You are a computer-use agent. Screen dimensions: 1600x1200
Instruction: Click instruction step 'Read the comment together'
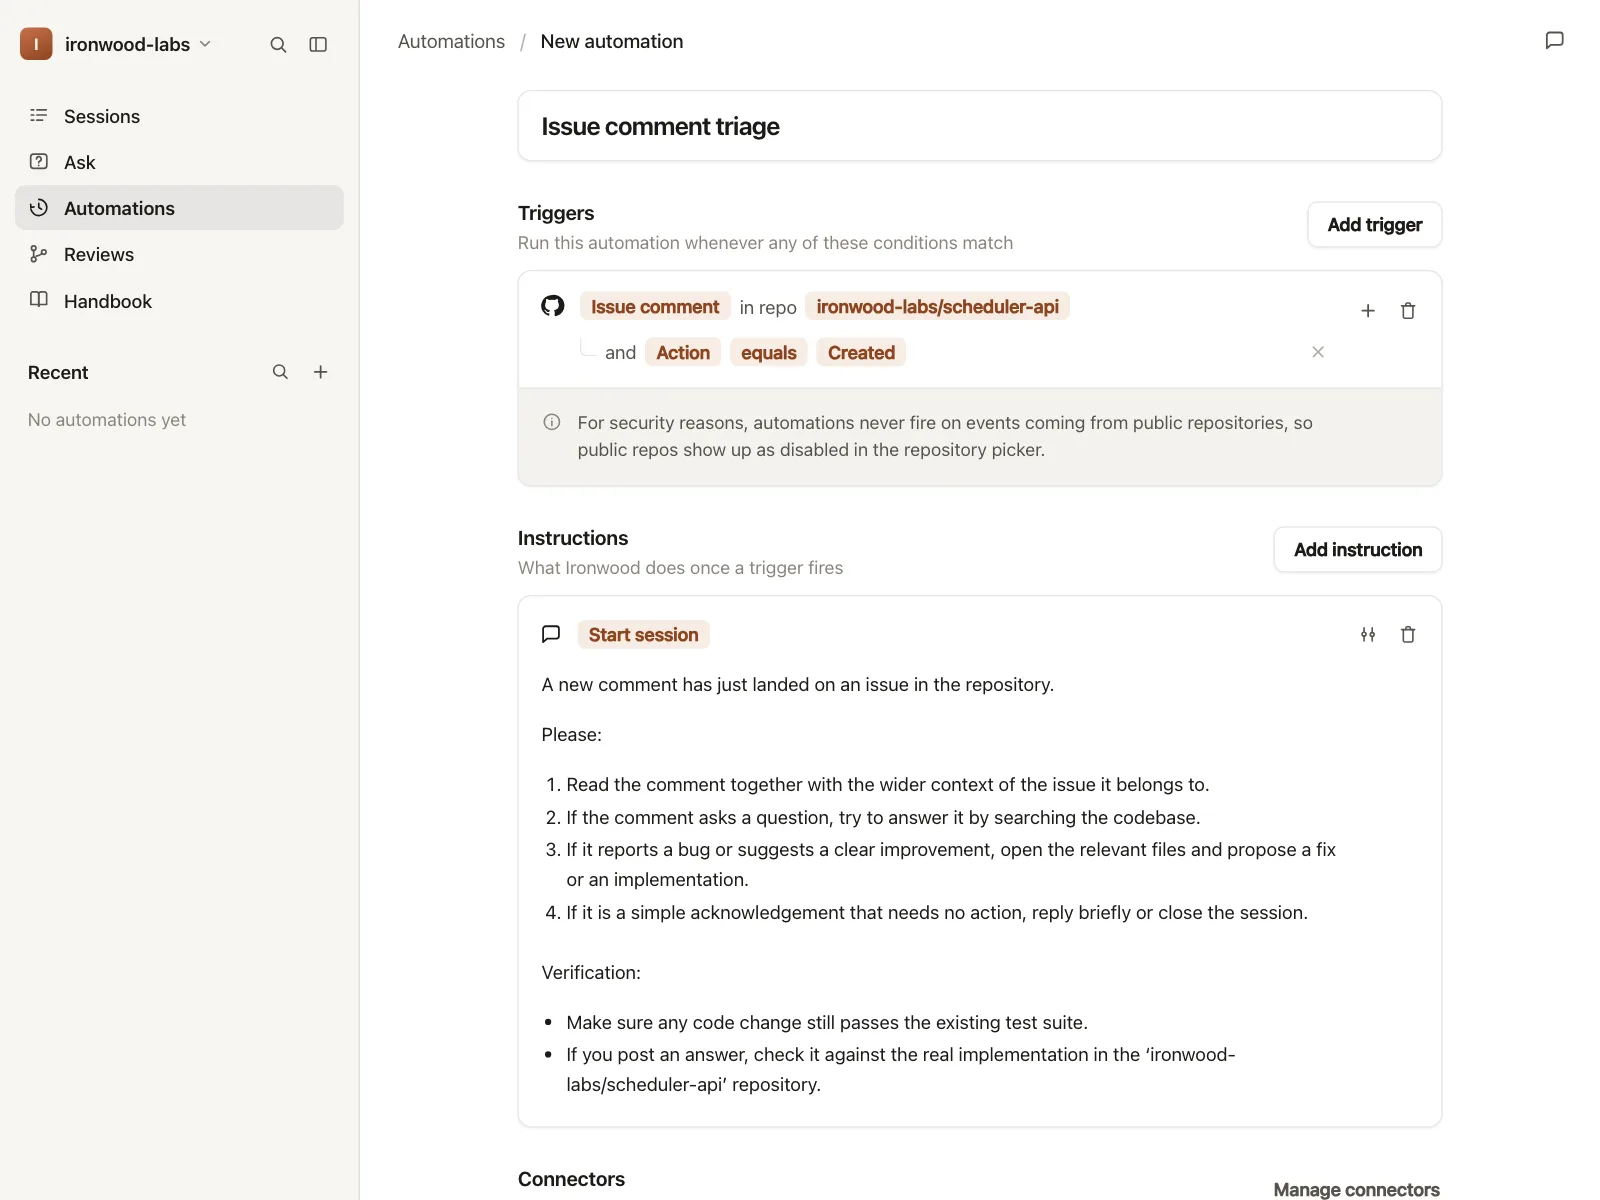pos(888,784)
